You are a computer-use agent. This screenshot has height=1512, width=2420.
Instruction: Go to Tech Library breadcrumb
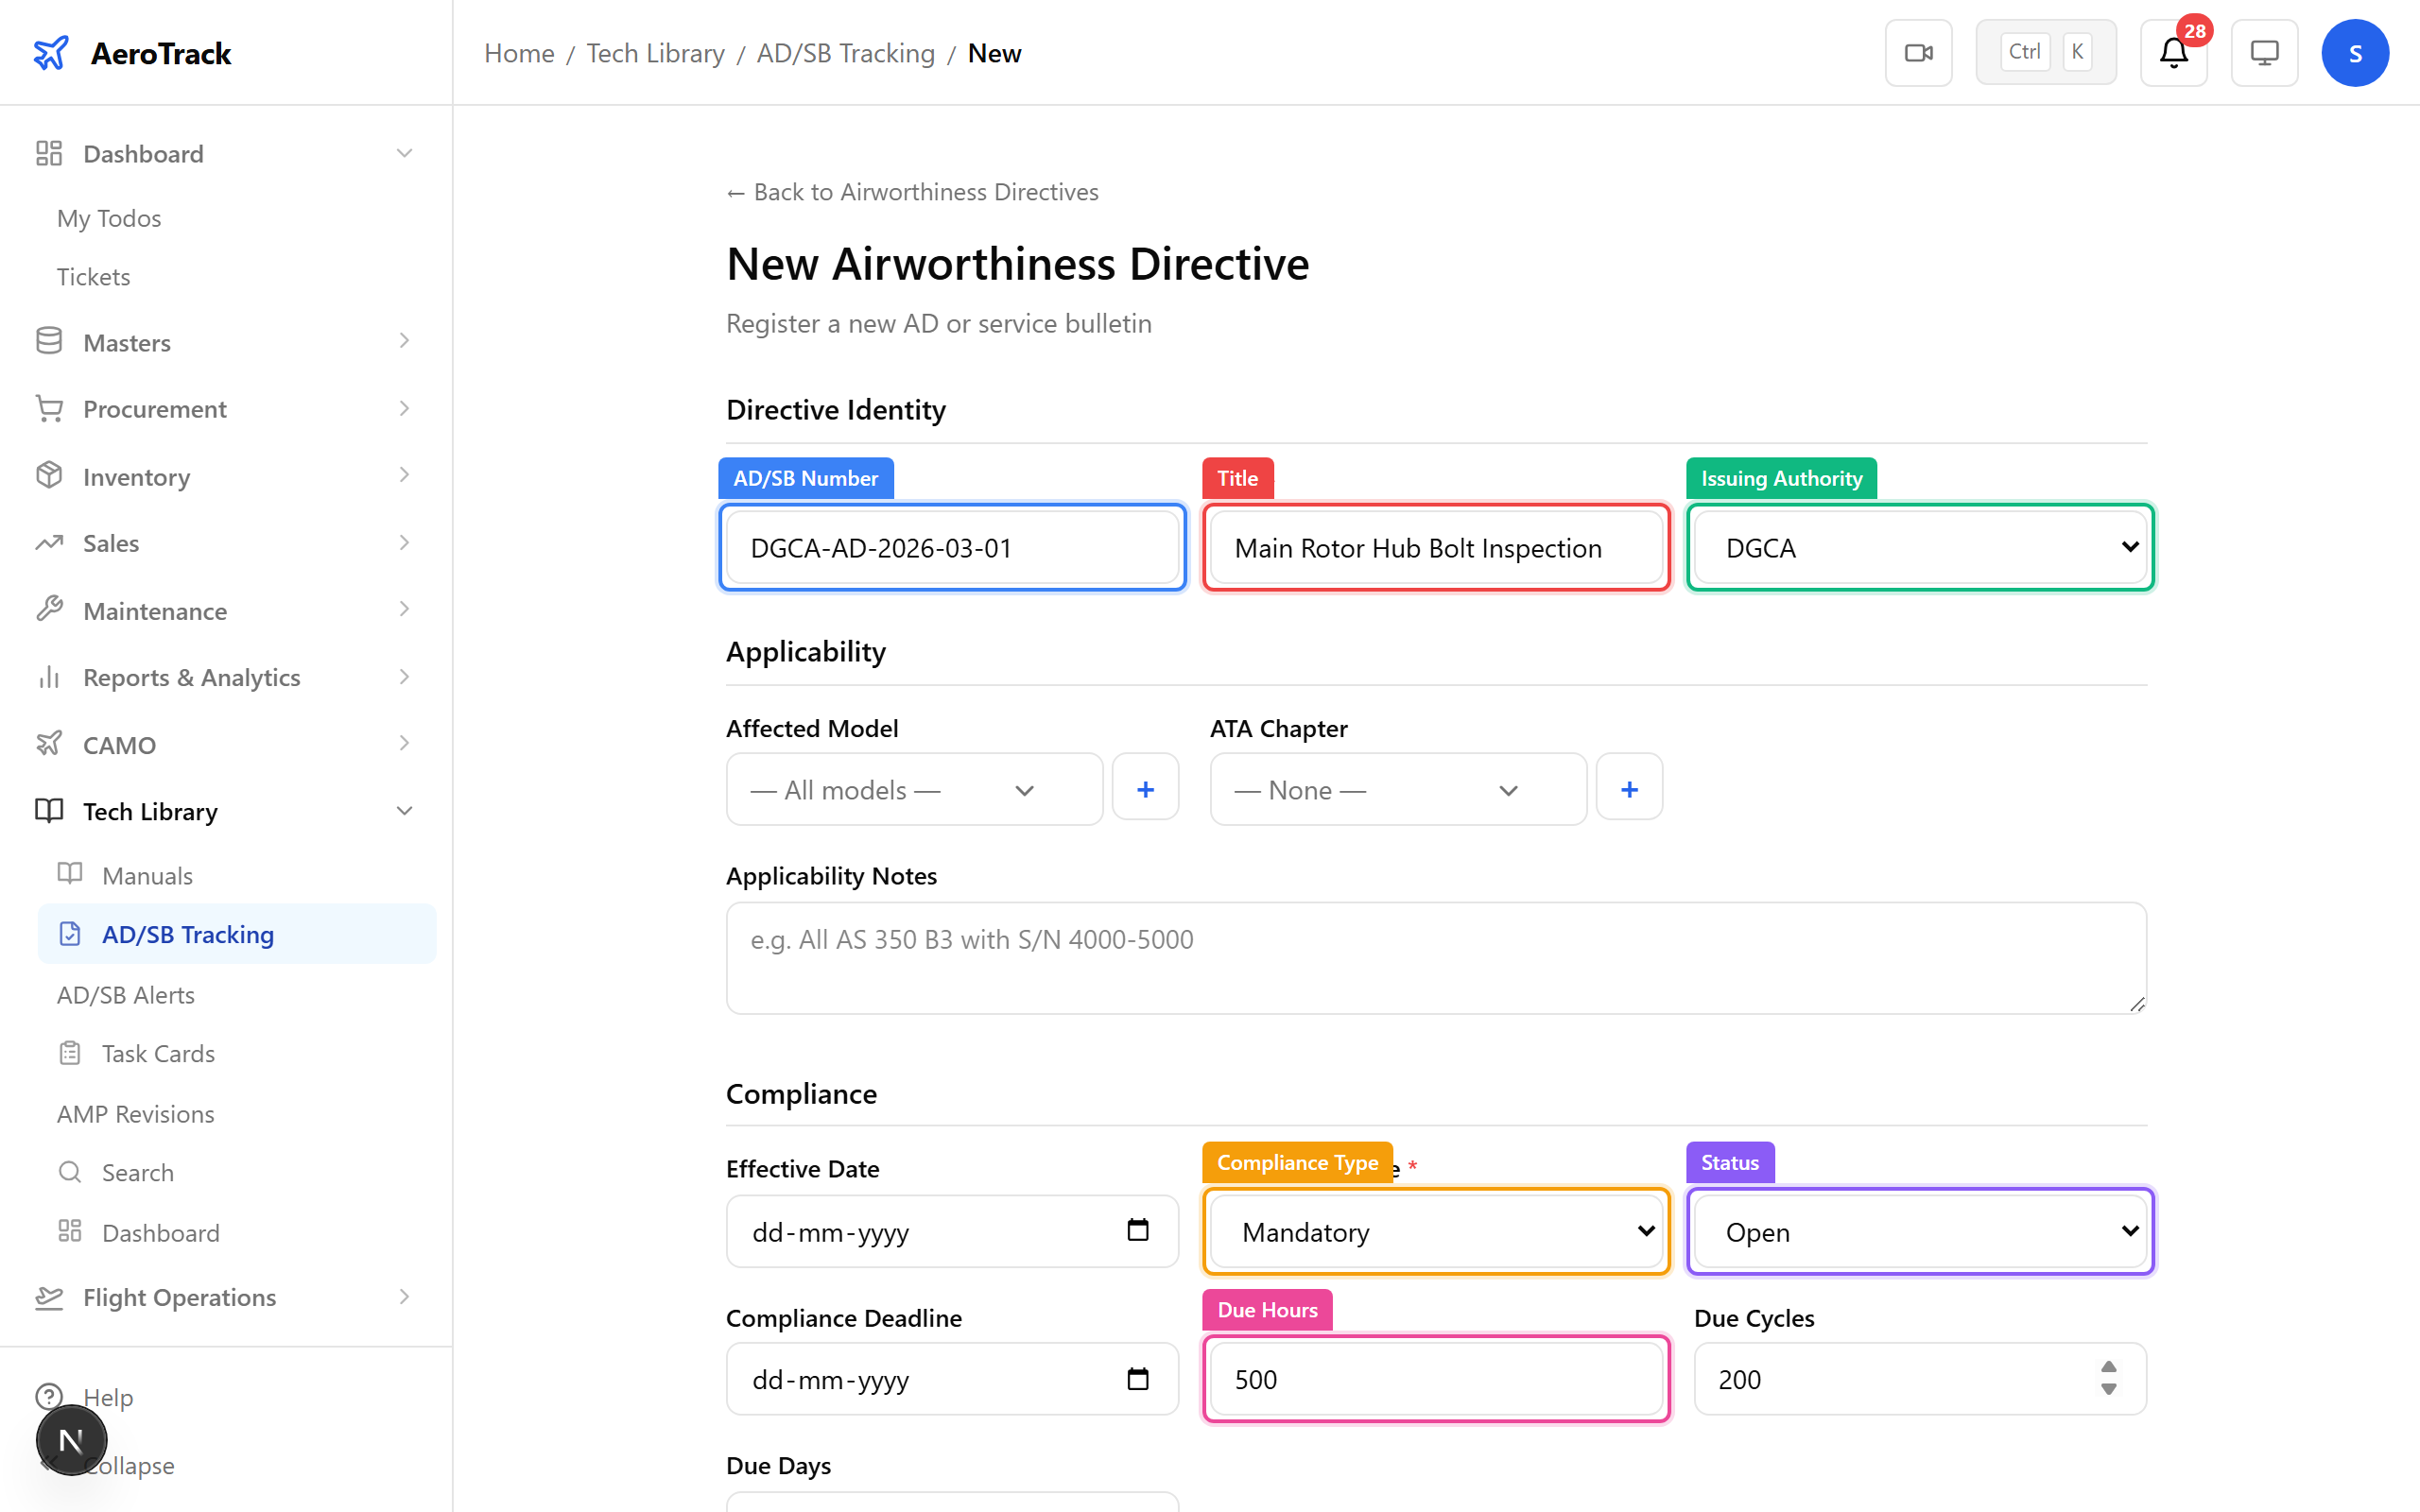pos(655,52)
